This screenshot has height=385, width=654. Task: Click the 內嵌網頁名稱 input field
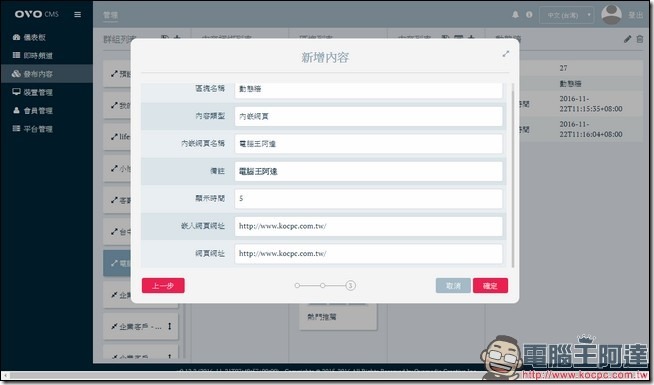tap(368, 144)
